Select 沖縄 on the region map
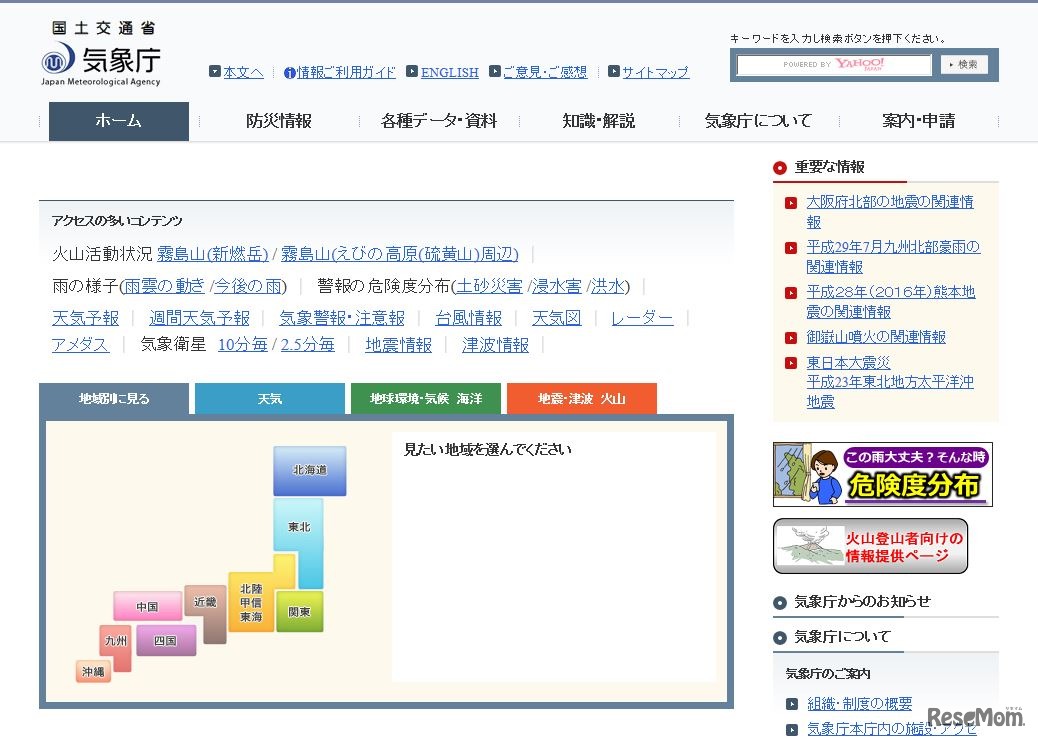The width and height of the screenshot is (1038, 740). 93,672
